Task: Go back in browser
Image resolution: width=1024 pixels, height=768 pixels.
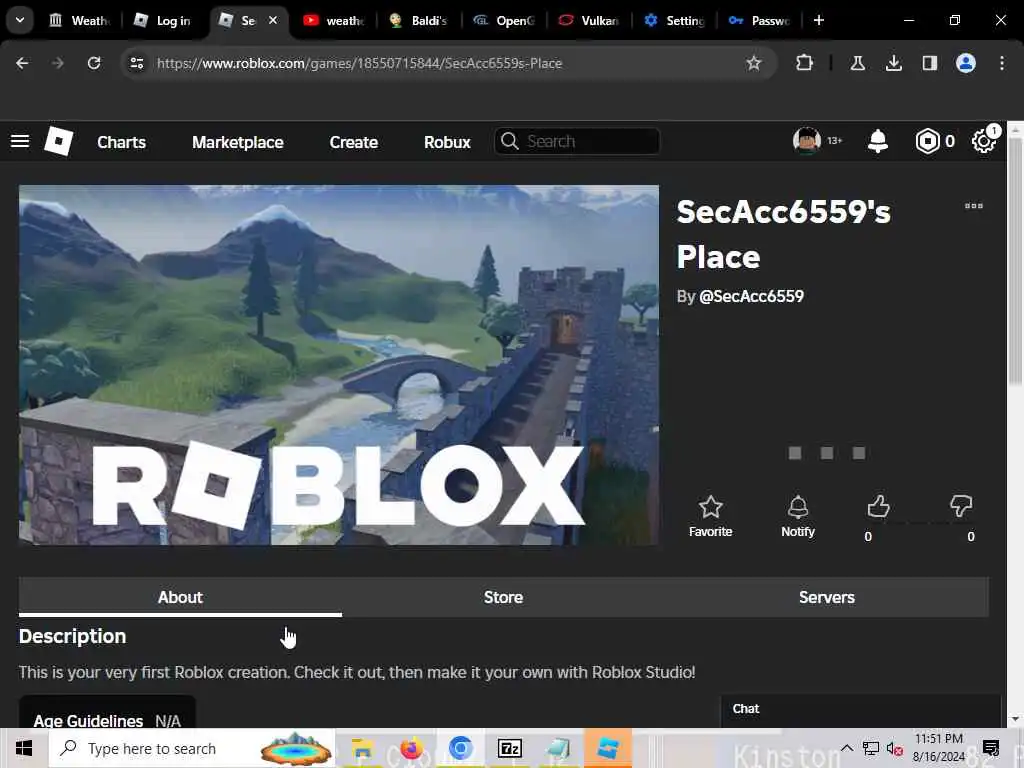Action: [22, 63]
